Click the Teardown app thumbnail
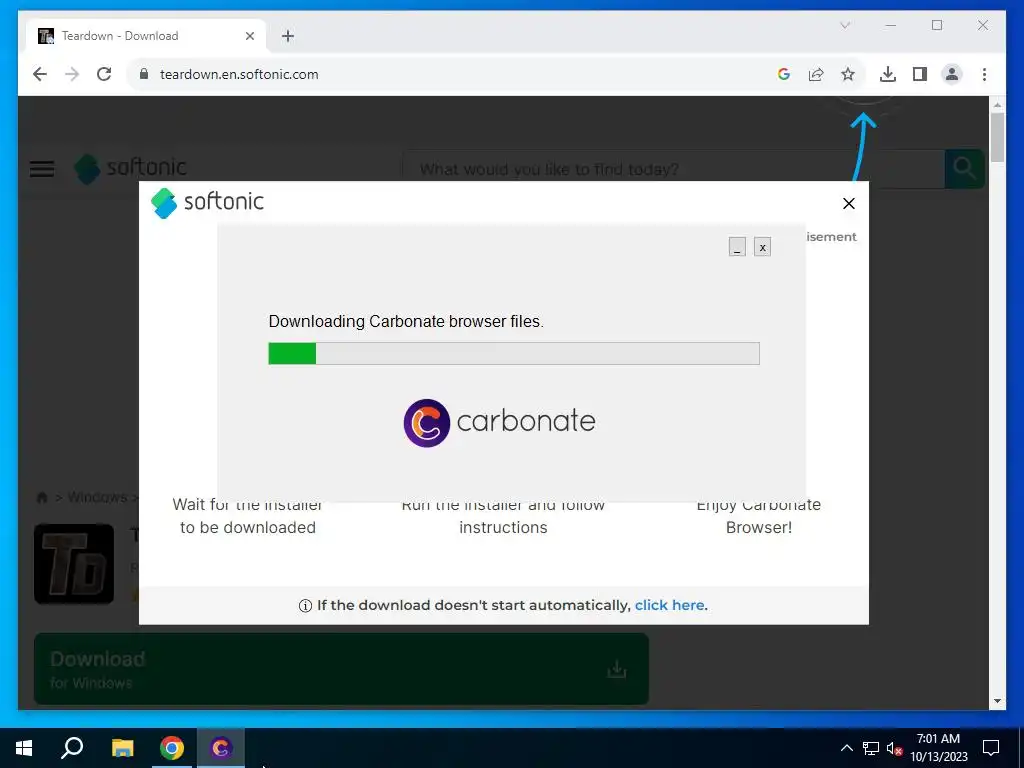 tap(74, 564)
